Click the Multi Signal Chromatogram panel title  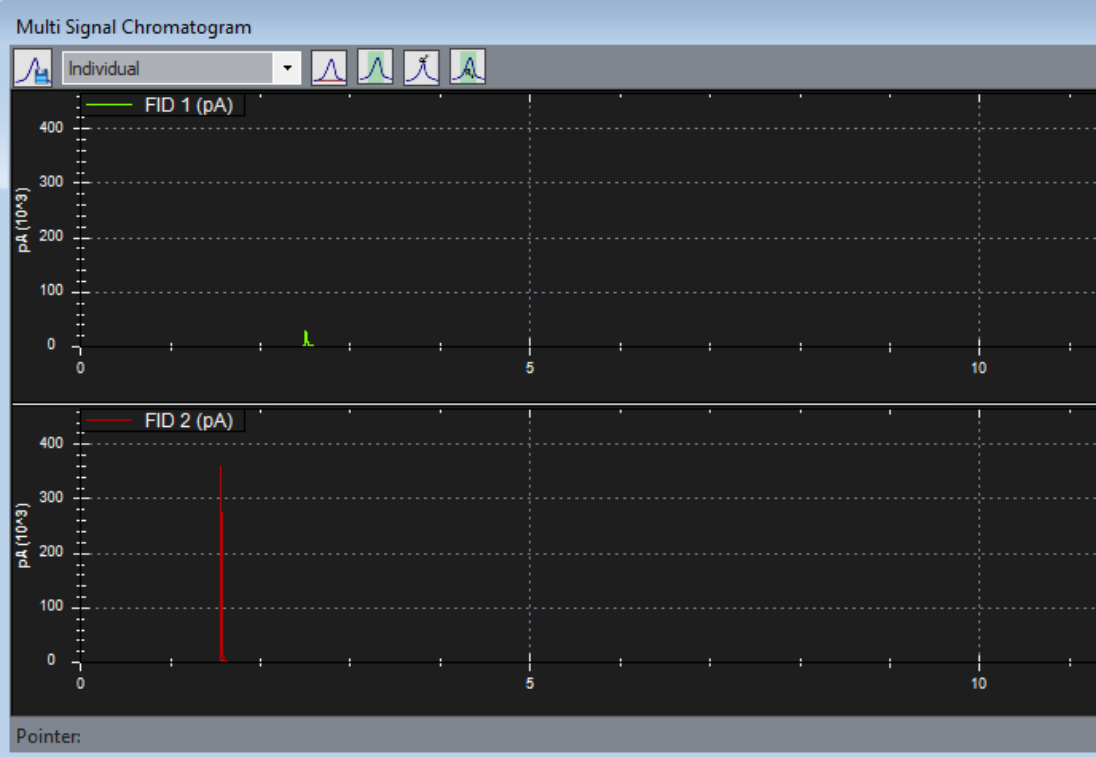tap(134, 27)
